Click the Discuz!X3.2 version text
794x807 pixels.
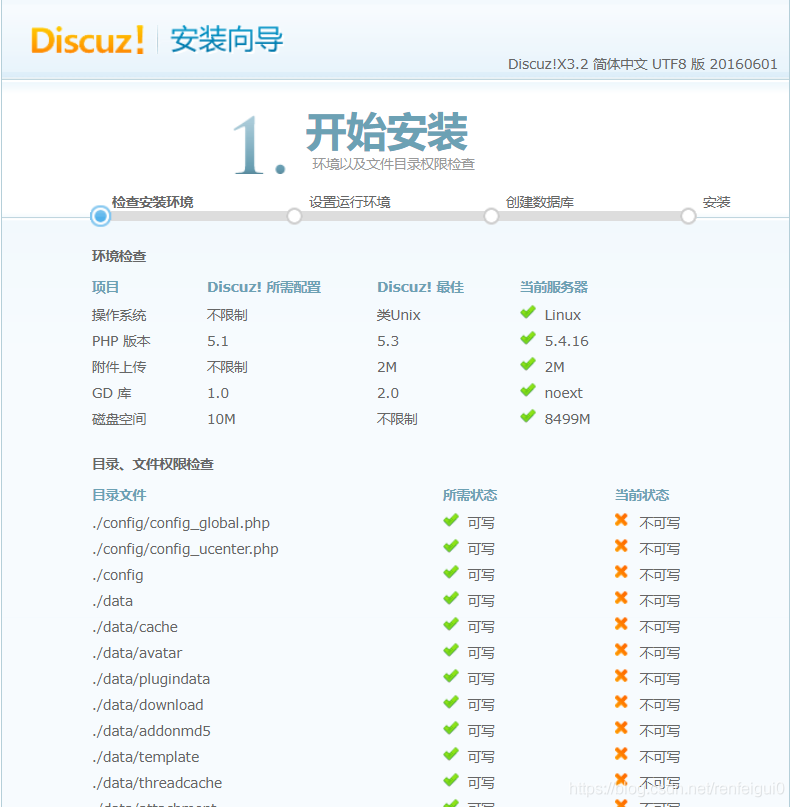pos(643,64)
